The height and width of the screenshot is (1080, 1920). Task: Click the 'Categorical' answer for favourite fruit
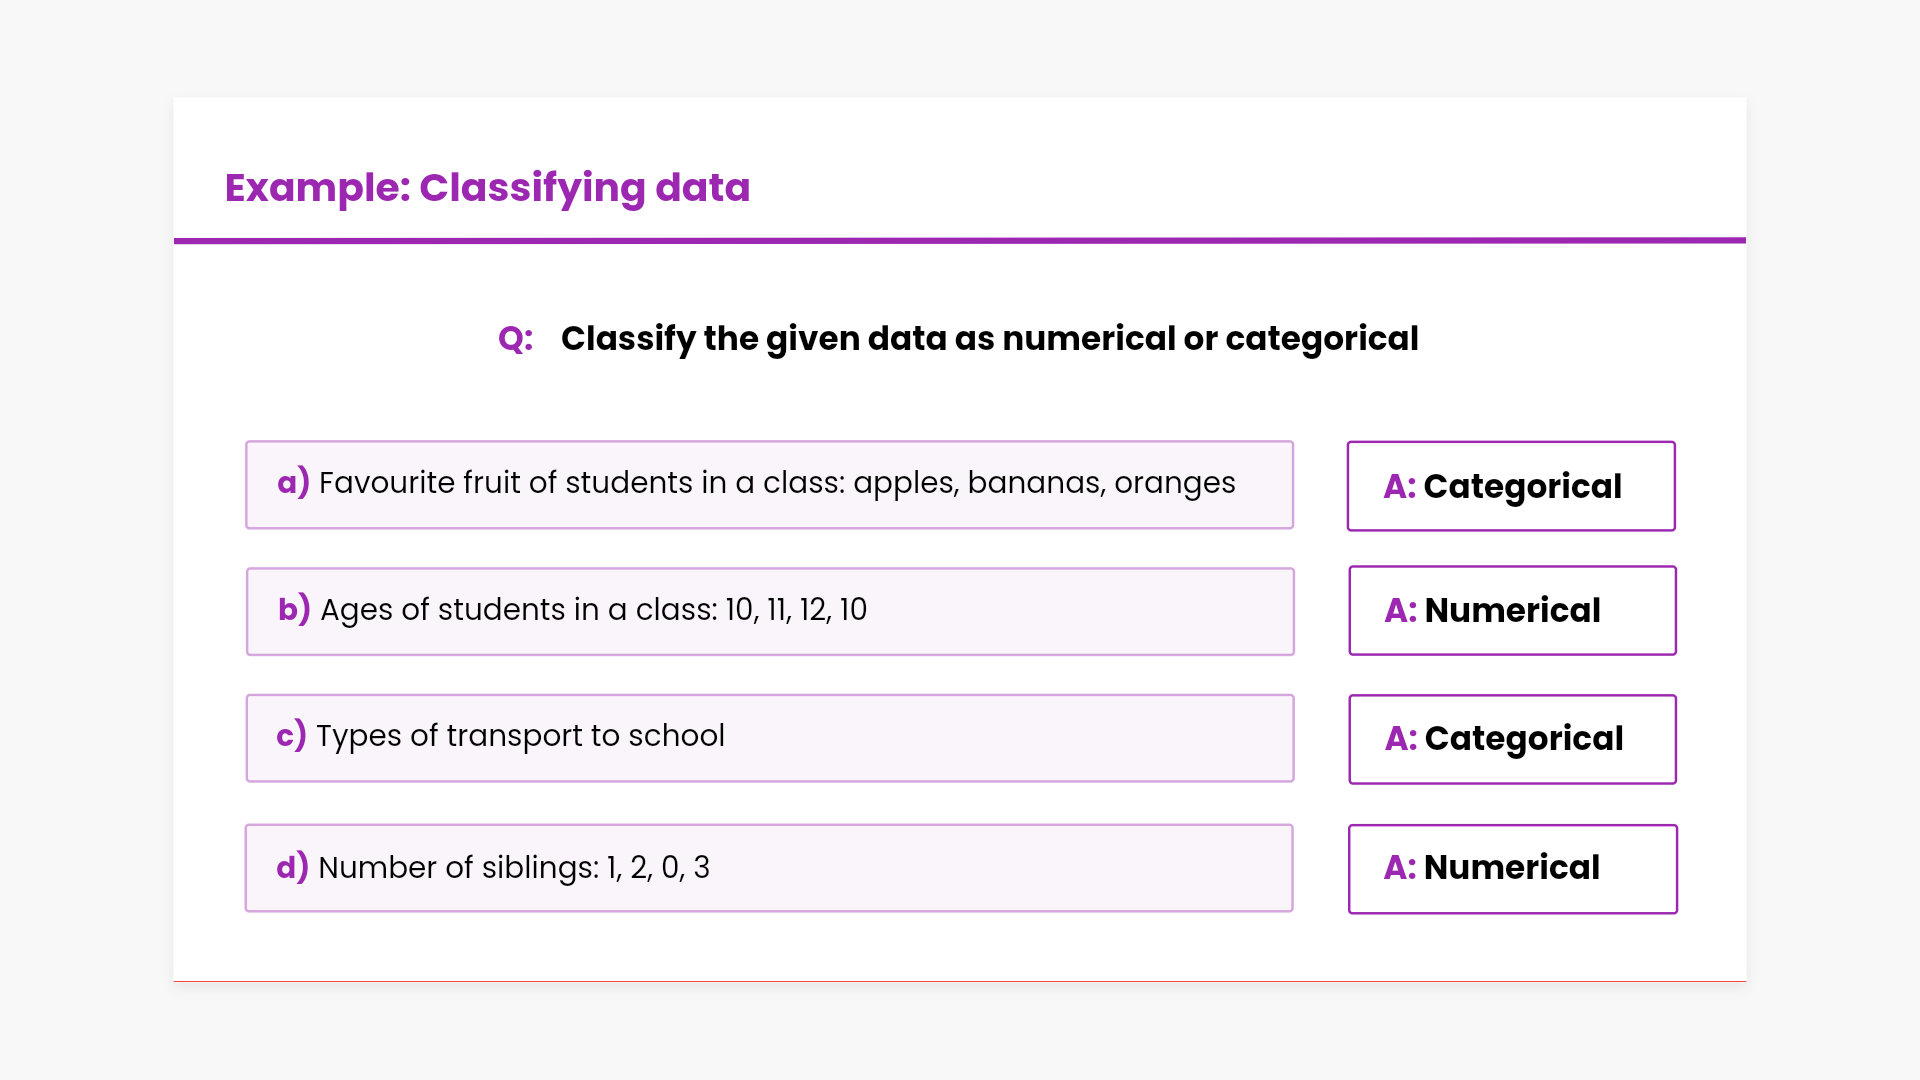pos(1522,487)
